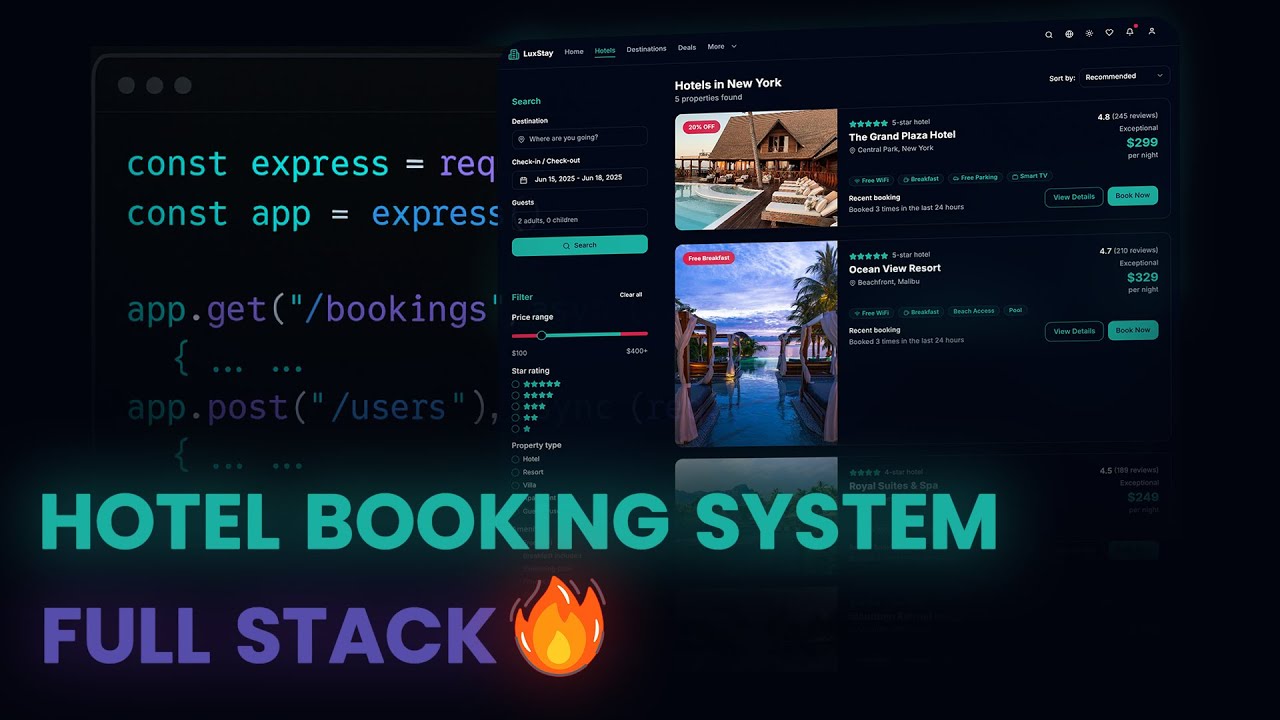The height and width of the screenshot is (720, 1280).
Task: Open The Grand Plaza Hotel photo
Action: tap(756, 169)
